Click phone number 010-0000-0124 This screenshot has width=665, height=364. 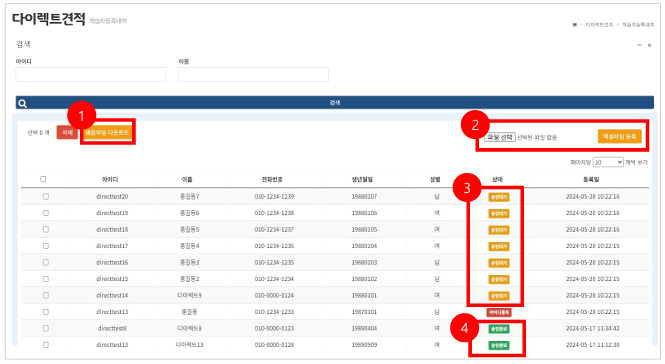pyautogui.click(x=274, y=295)
